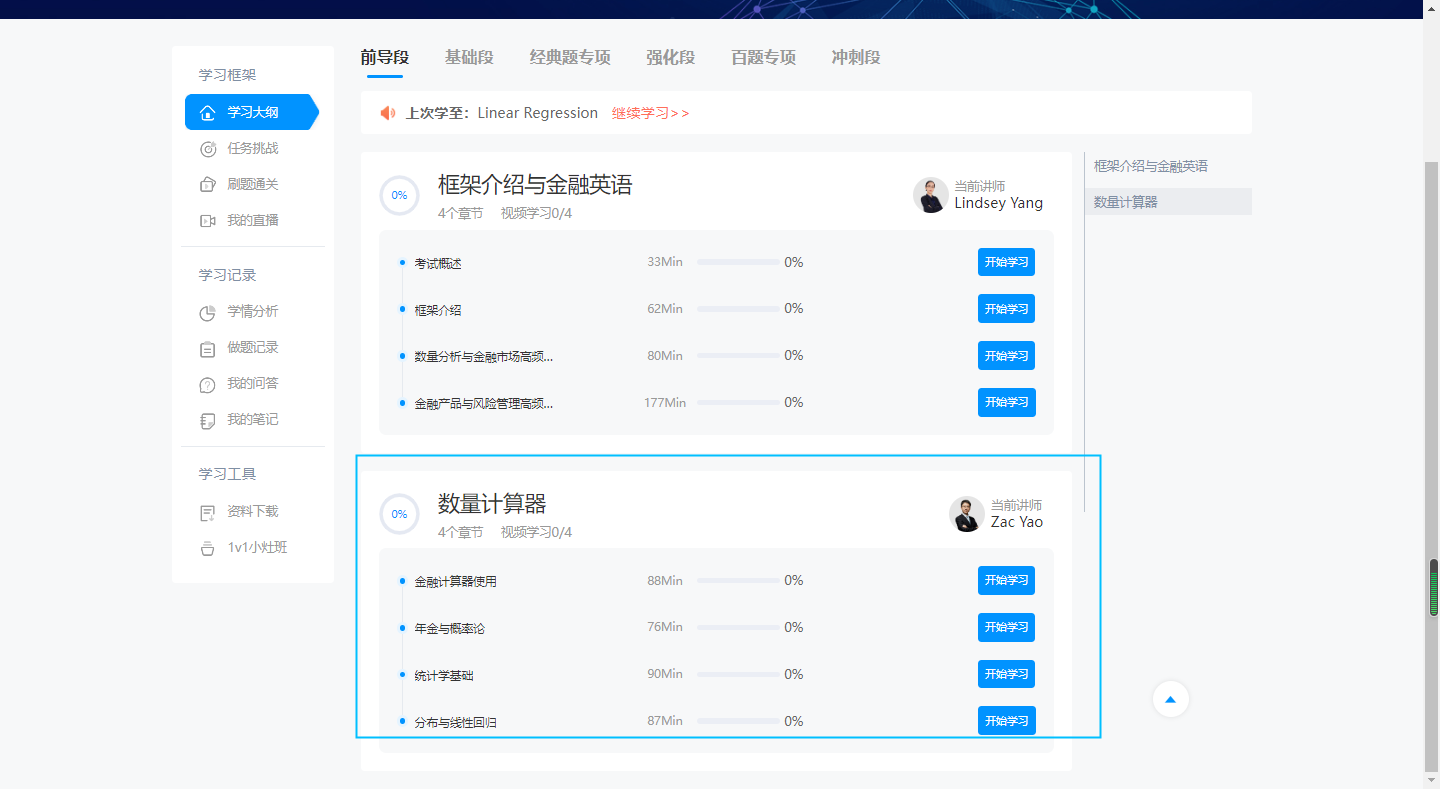Click the 学情分析 pie chart icon
Image resolution: width=1440 pixels, height=789 pixels.
(x=208, y=313)
